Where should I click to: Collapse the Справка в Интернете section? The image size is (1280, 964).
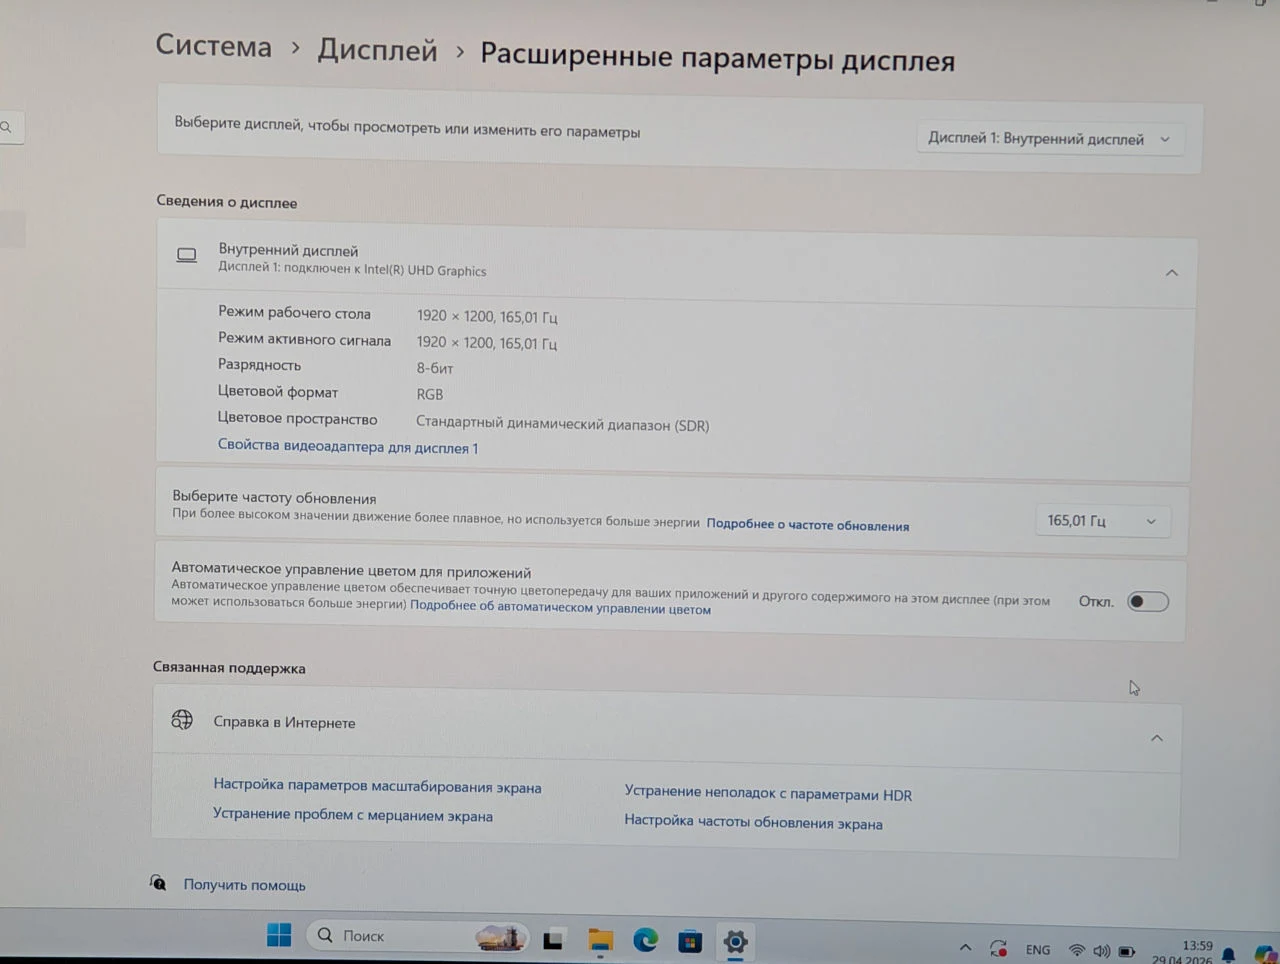click(x=1156, y=738)
